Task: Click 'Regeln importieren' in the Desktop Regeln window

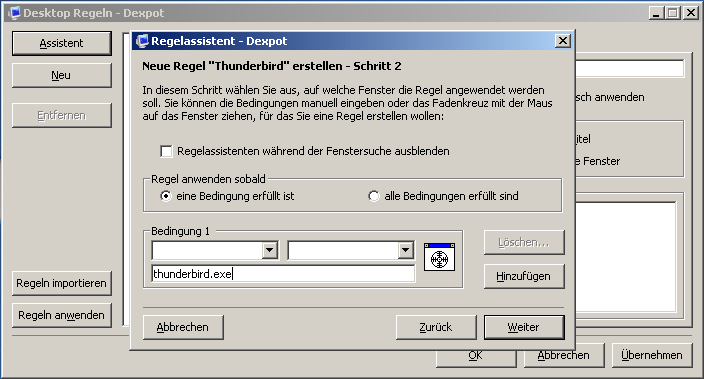Action: [x=62, y=283]
